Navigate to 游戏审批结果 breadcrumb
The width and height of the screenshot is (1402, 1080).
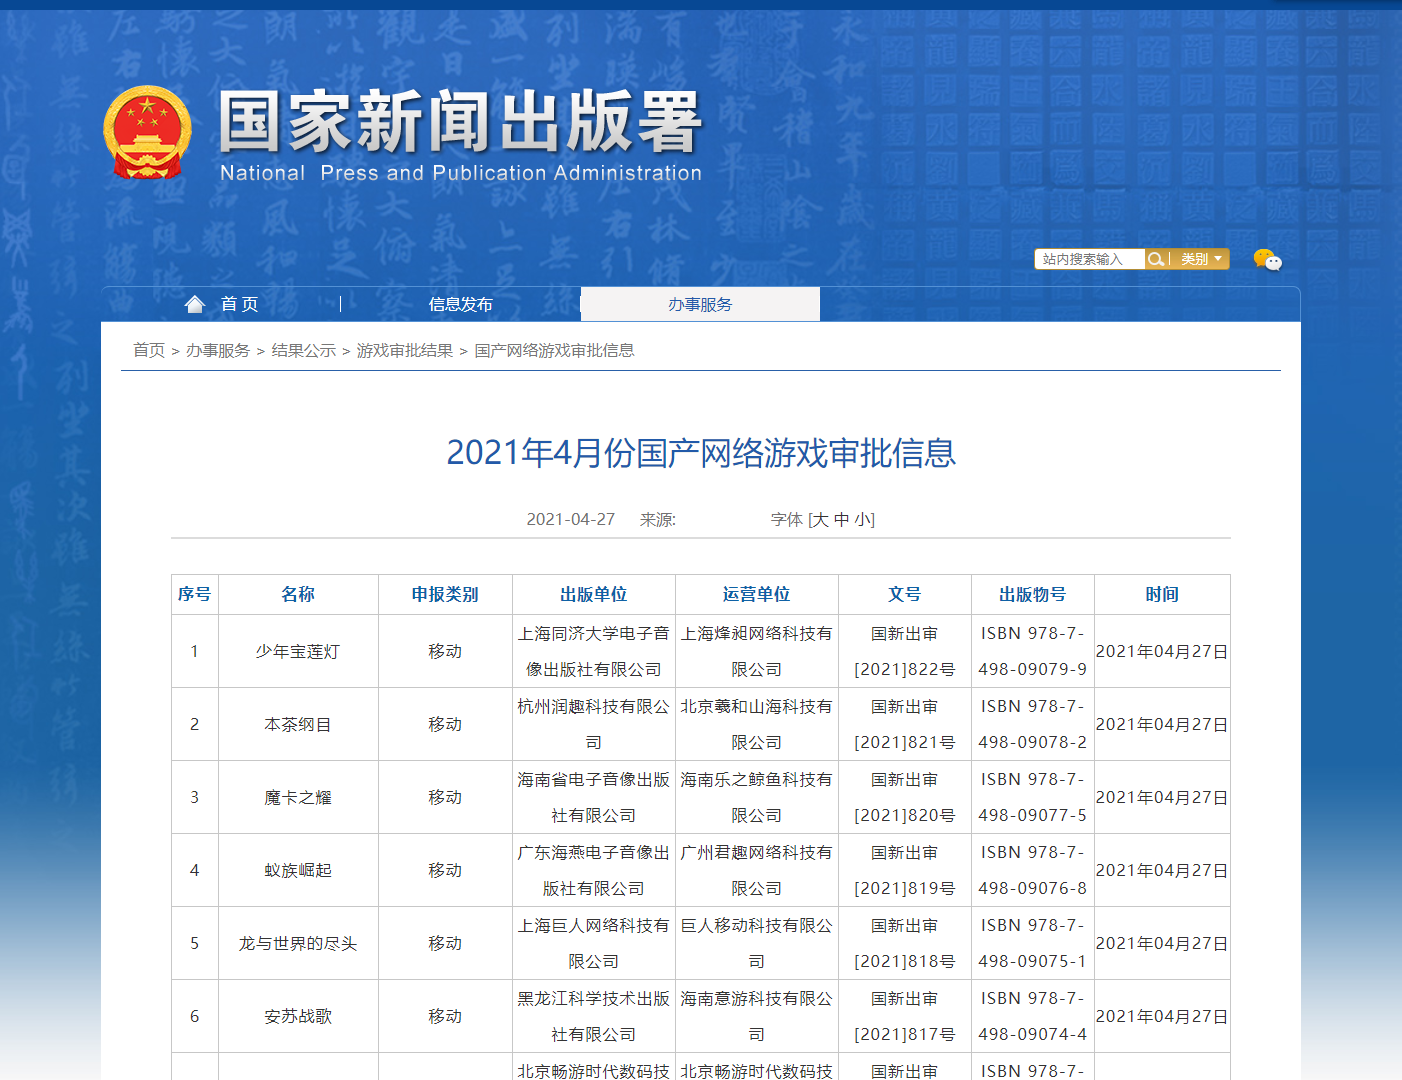405,350
